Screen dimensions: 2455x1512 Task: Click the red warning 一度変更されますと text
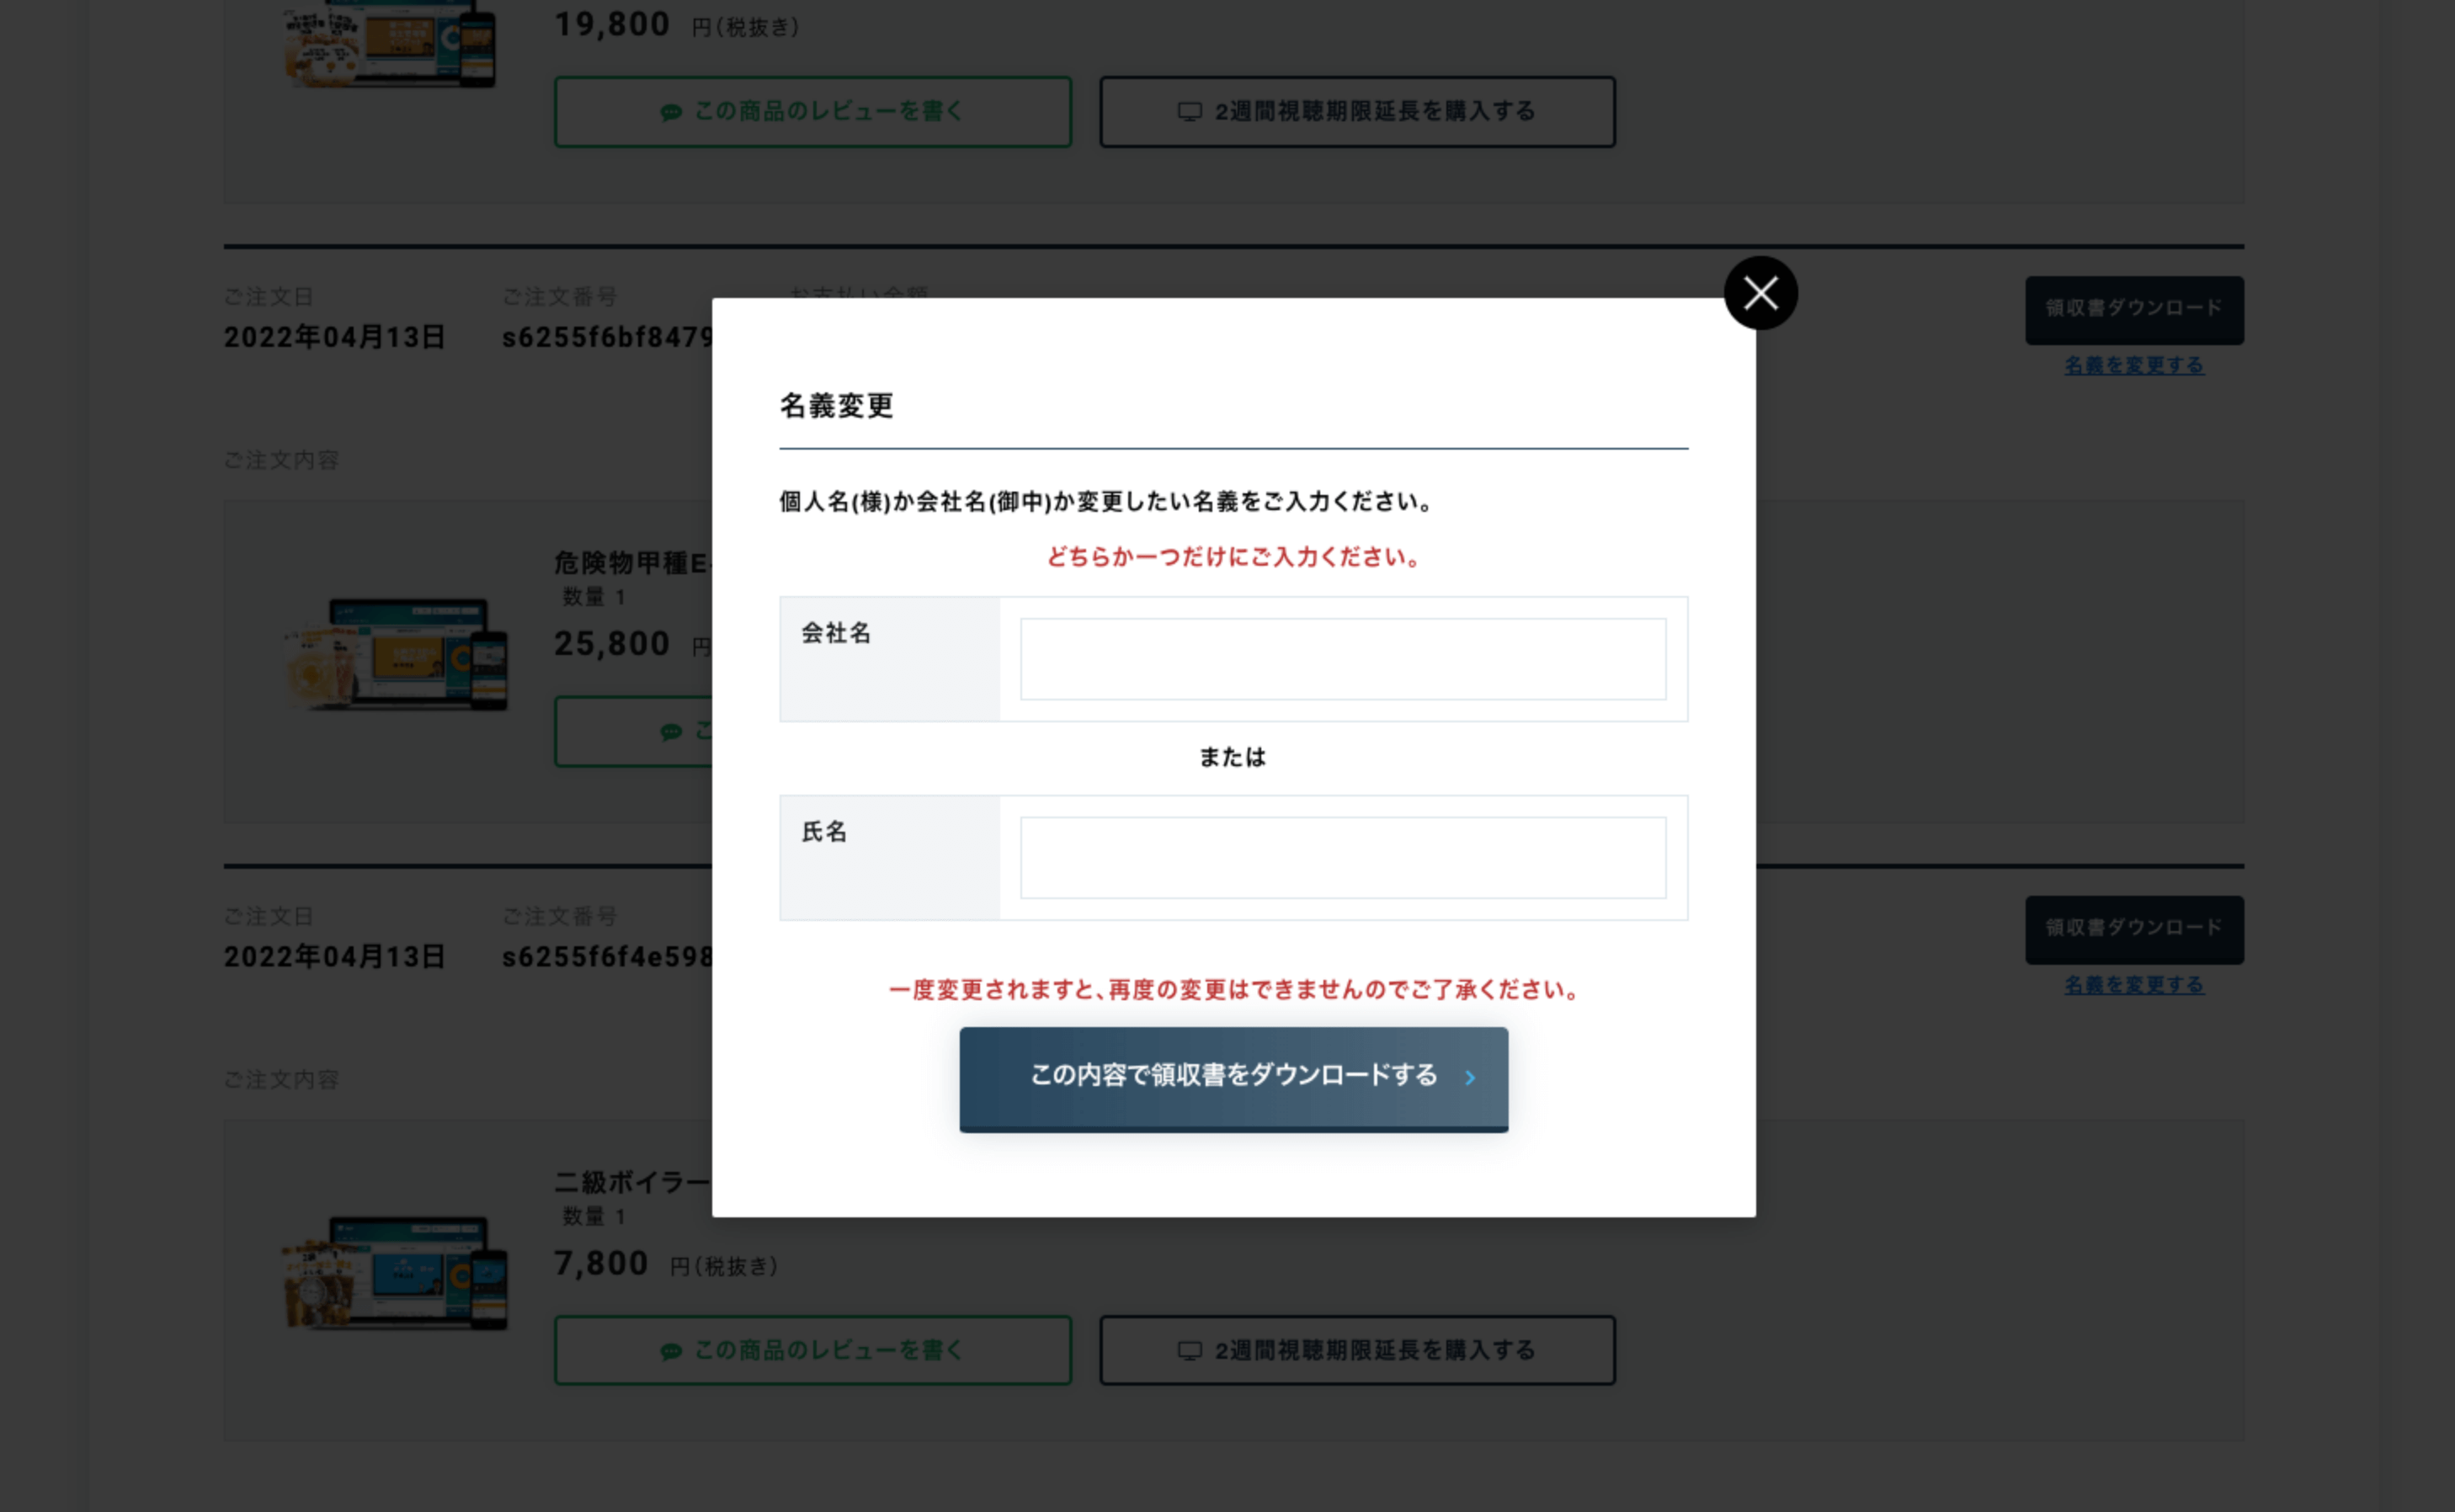[x=1233, y=990]
